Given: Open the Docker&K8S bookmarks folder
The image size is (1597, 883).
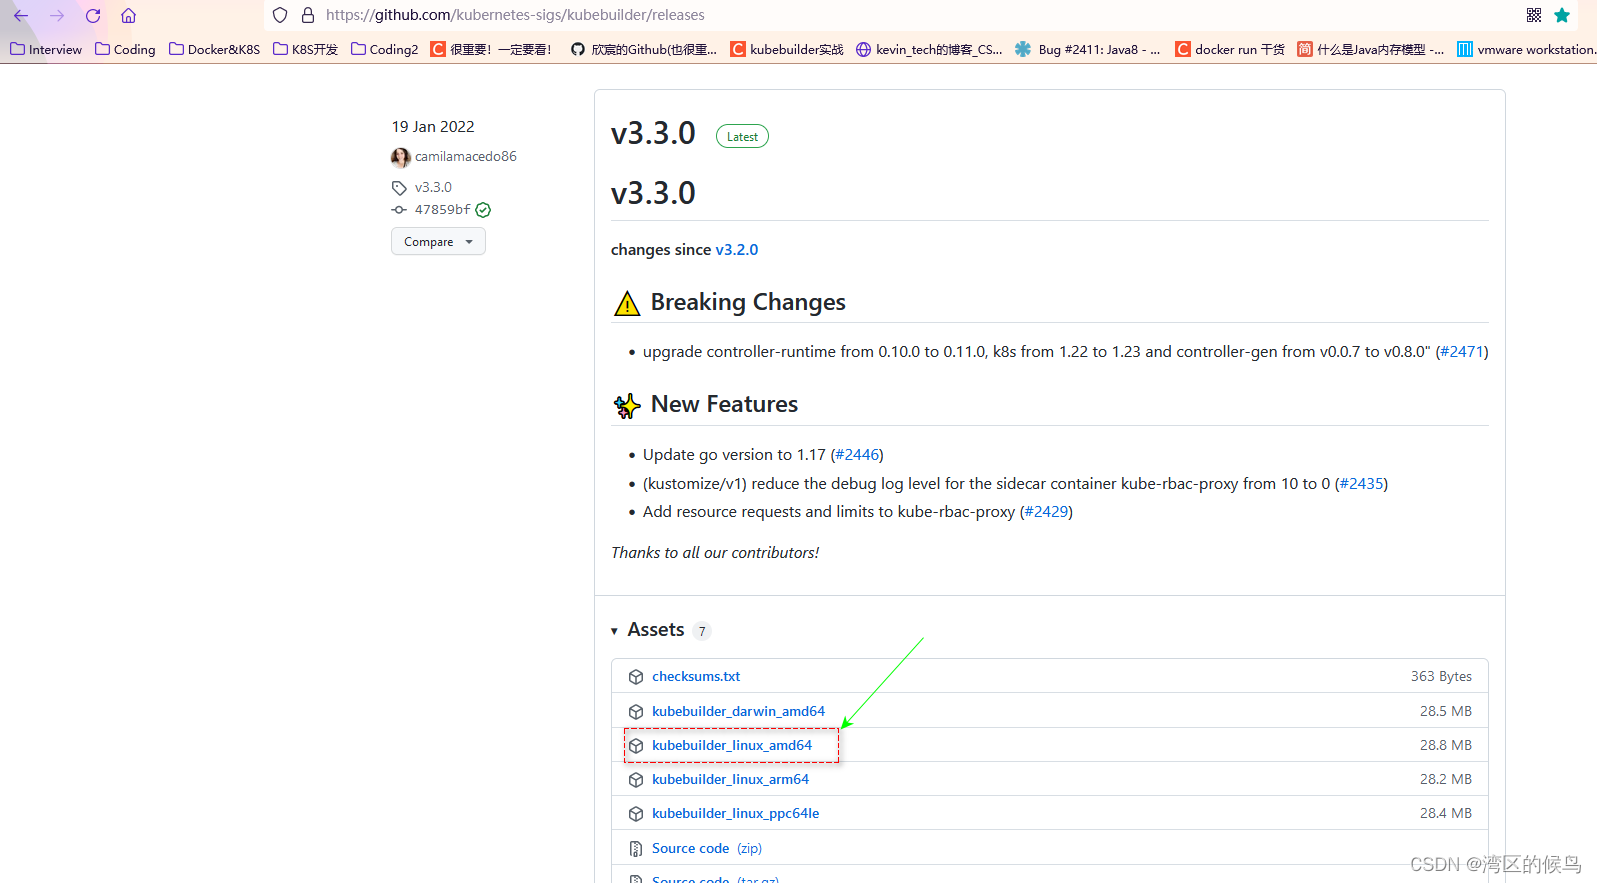Looking at the screenshot, I should click(214, 49).
